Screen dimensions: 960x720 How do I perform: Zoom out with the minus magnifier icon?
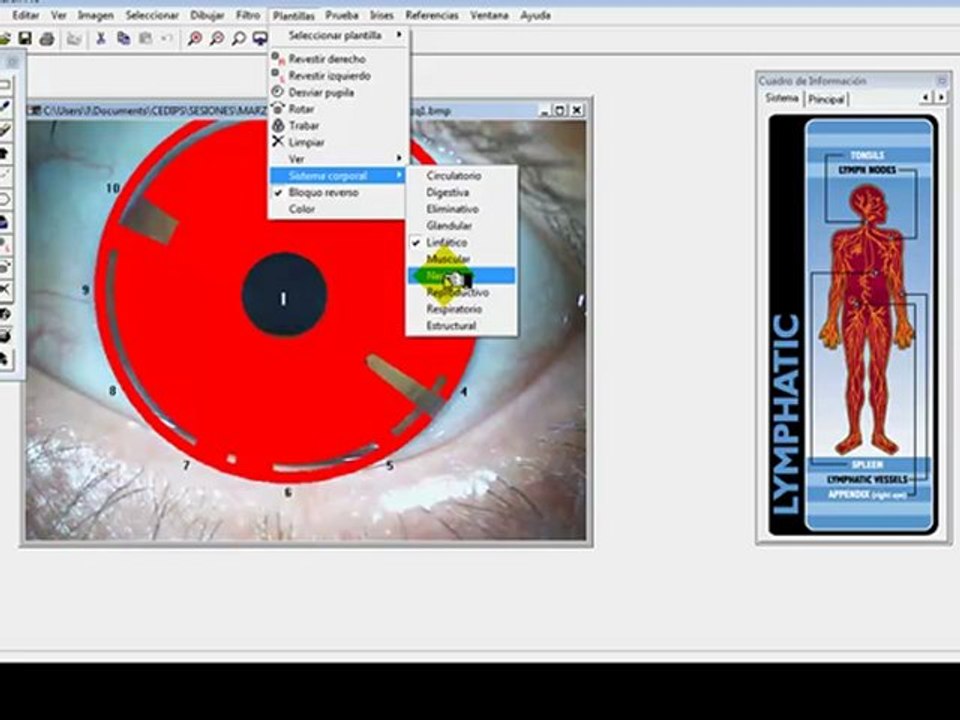pos(217,39)
